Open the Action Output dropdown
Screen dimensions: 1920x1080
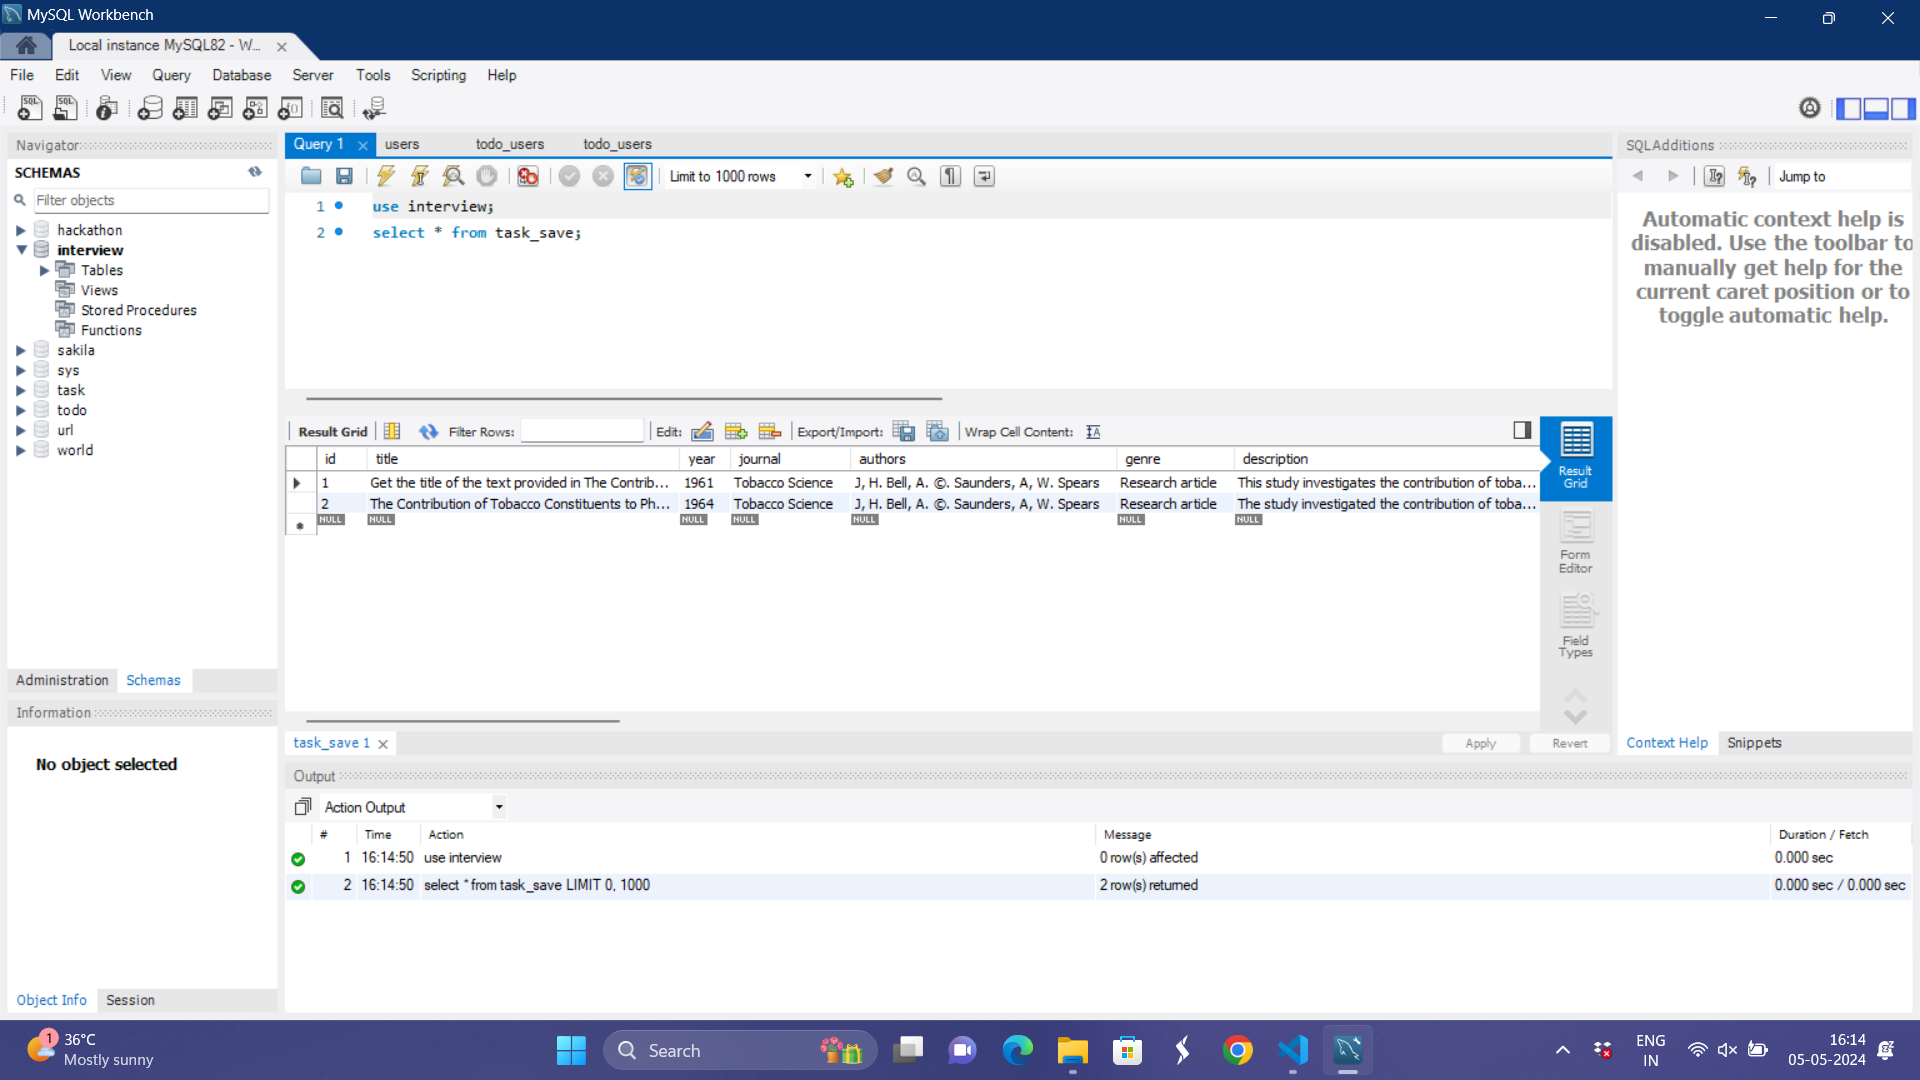pos(499,807)
